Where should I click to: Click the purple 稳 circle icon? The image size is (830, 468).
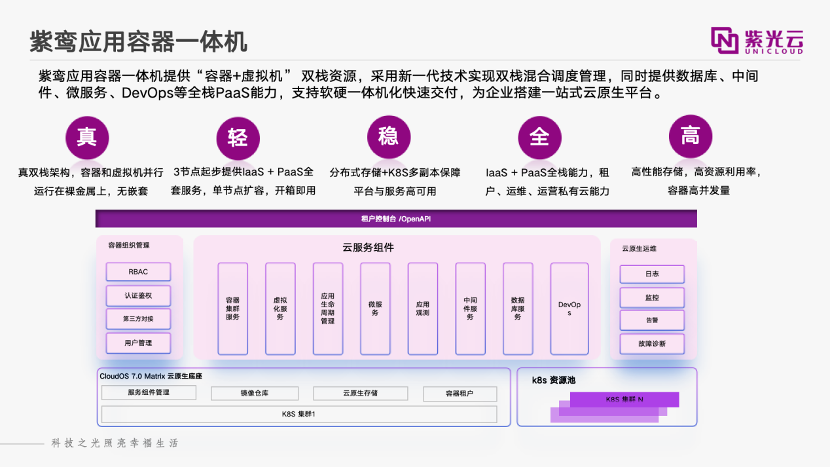pos(388,137)
